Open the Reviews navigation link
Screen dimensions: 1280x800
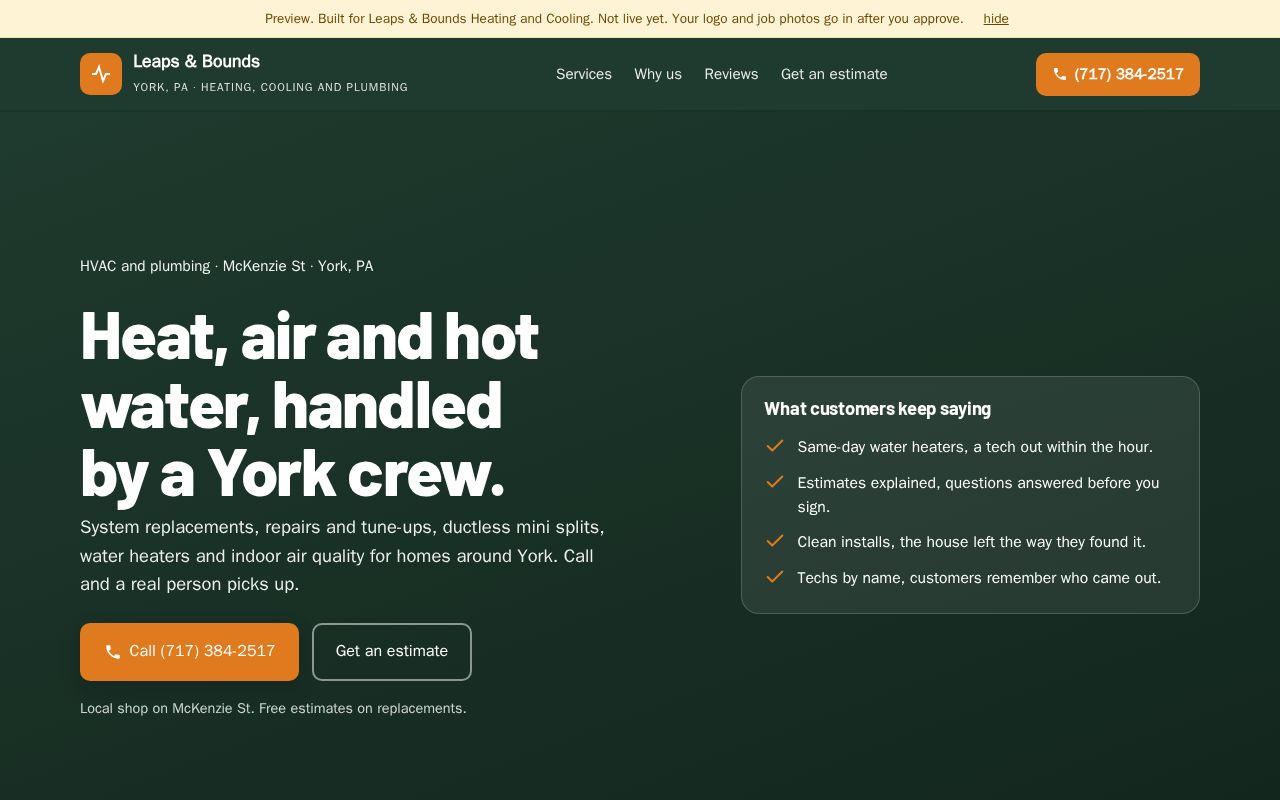731,74
